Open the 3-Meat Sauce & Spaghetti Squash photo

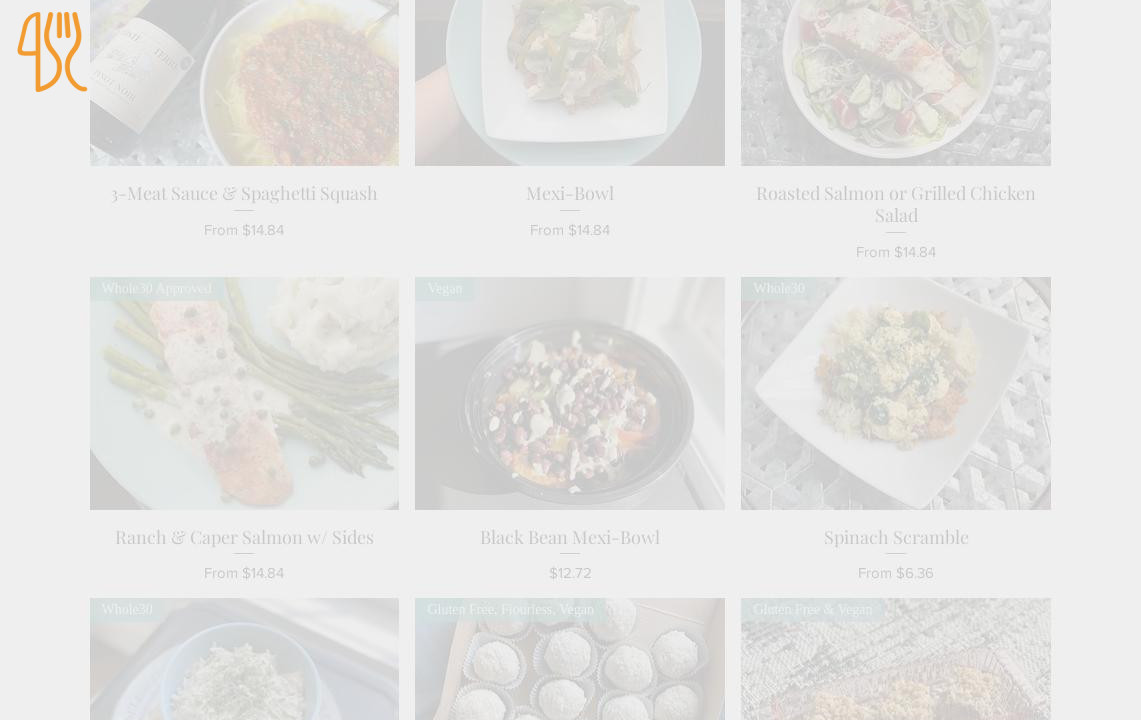244,83
